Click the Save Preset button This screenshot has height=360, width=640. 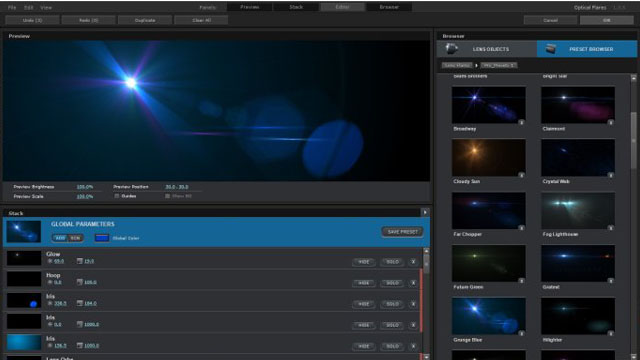(x=402, y=232)
